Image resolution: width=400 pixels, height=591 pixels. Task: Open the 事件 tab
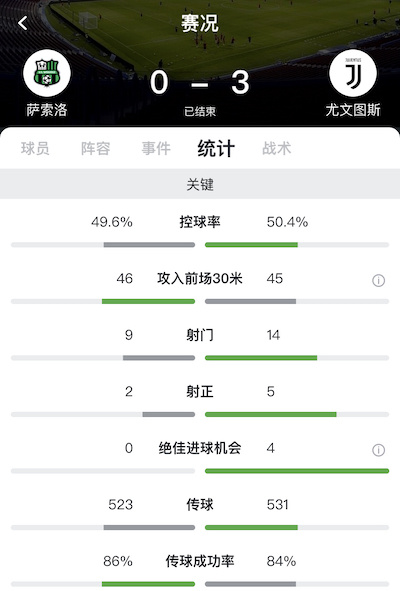[156, 148]
